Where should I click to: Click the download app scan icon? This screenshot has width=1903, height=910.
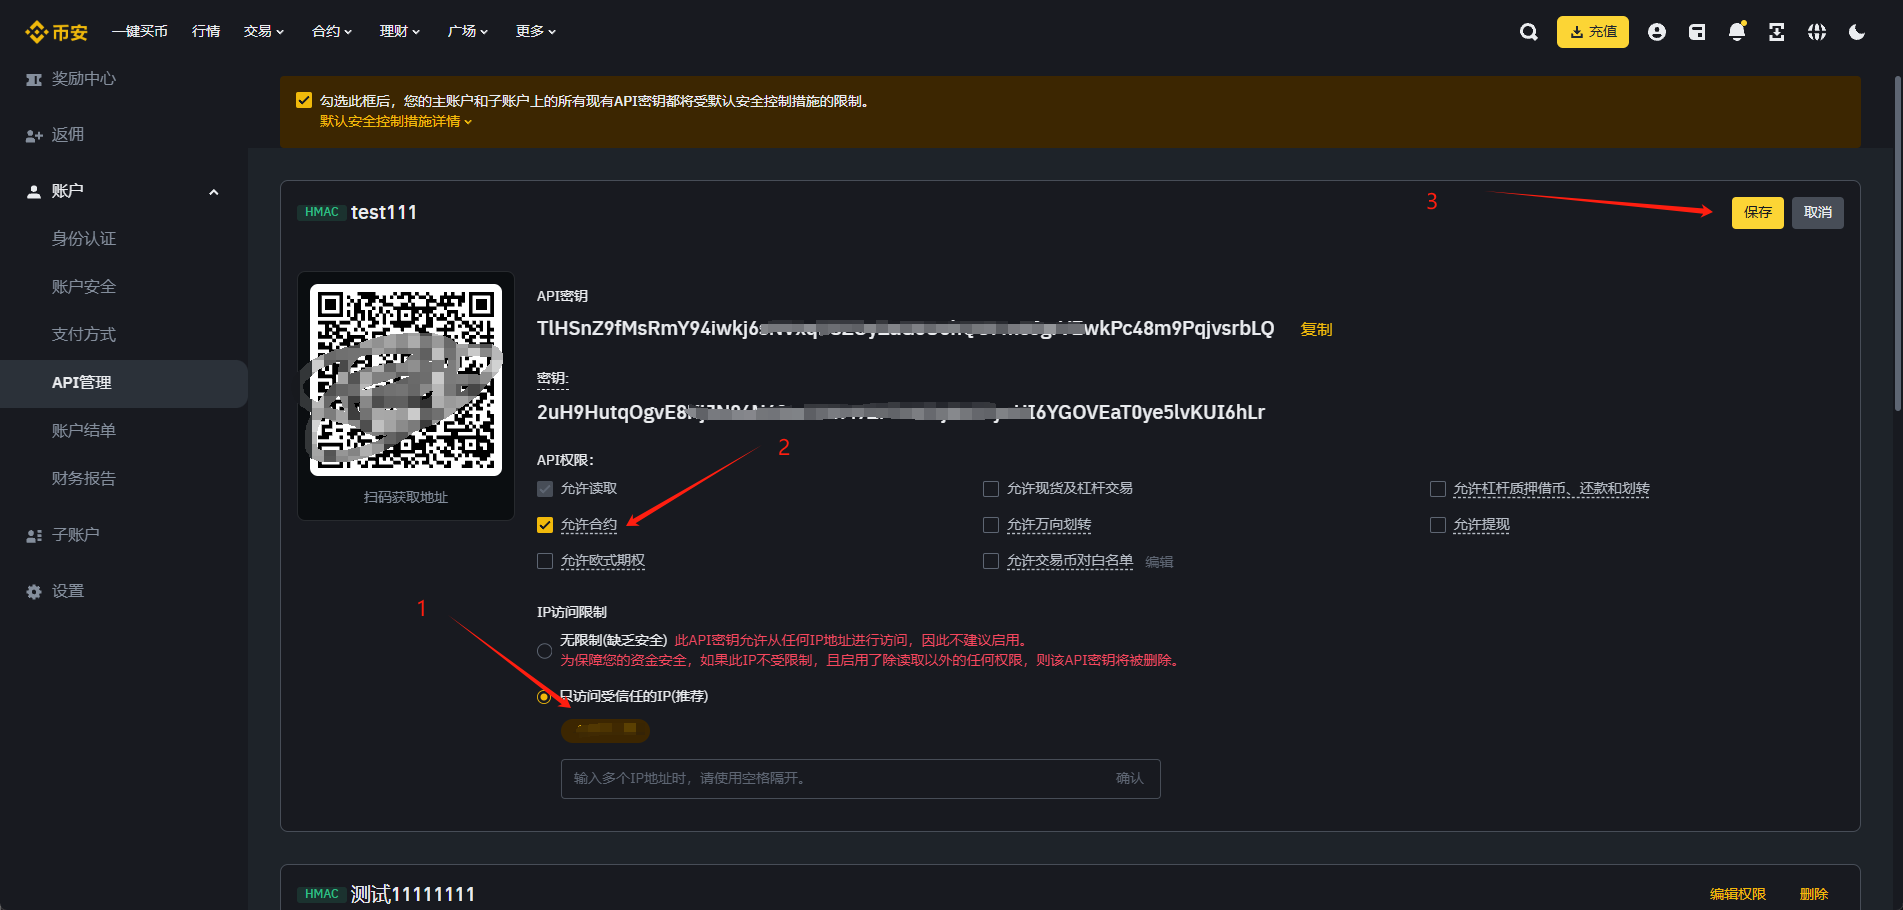coord(1777,32)
